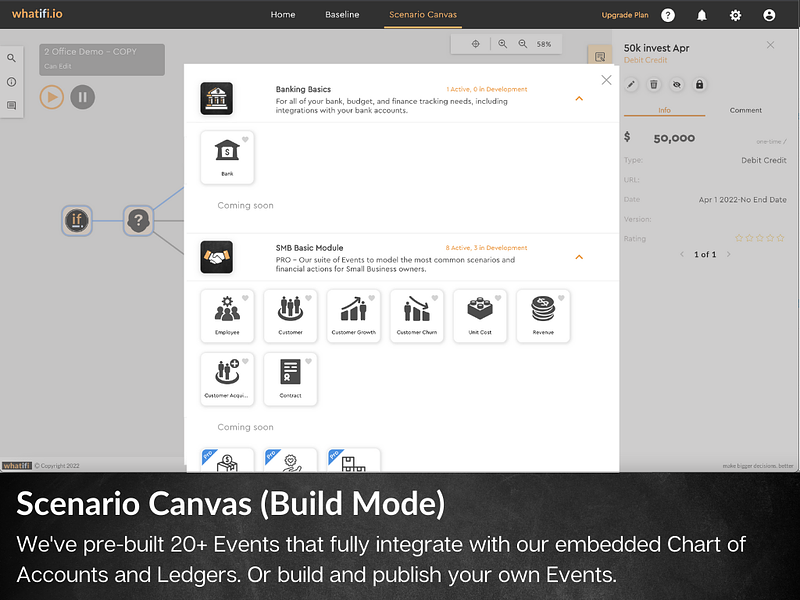800x600 pixels.
Task: Pick the Unit Cost event card
Action: point(480,316)
